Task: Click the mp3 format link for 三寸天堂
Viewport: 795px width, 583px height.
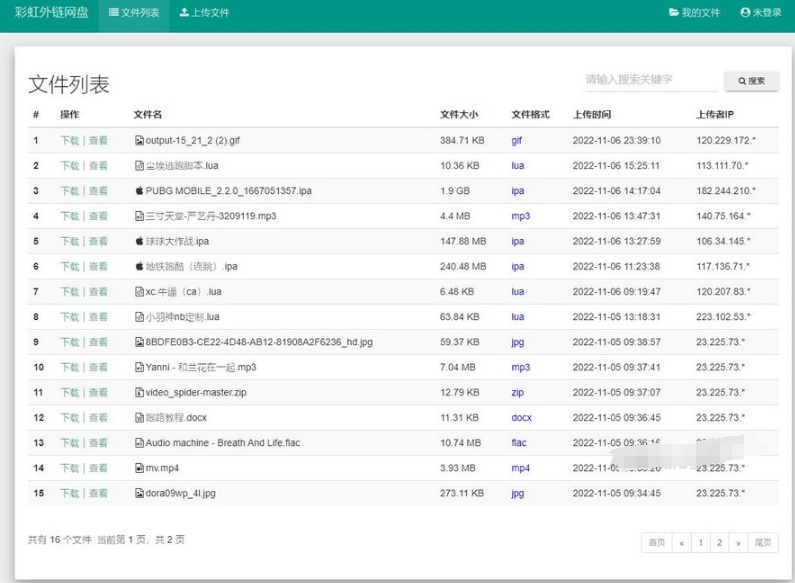Action: point(520,216)
